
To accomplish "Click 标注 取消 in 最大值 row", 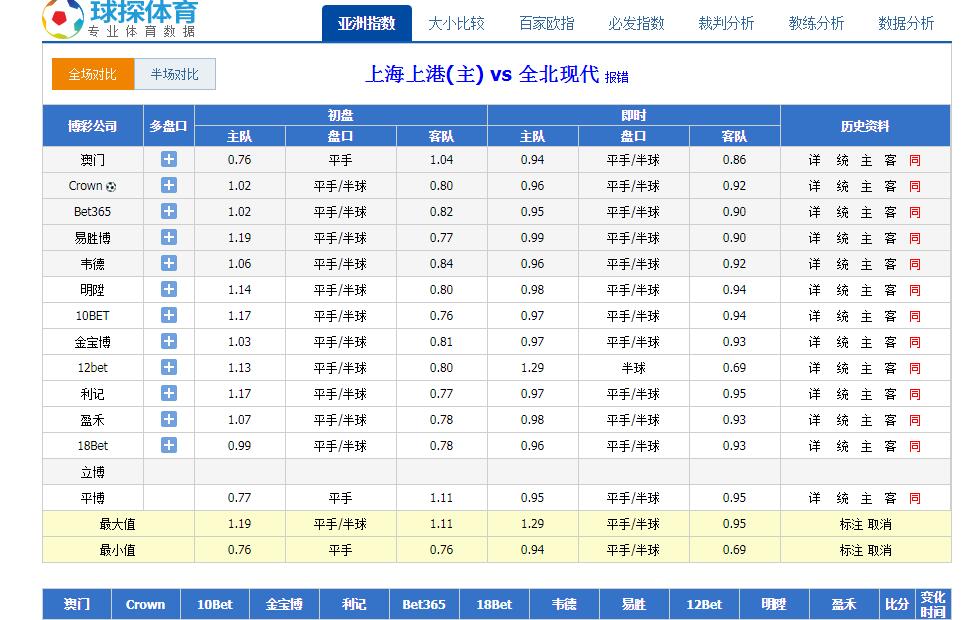I will [865, 524].
